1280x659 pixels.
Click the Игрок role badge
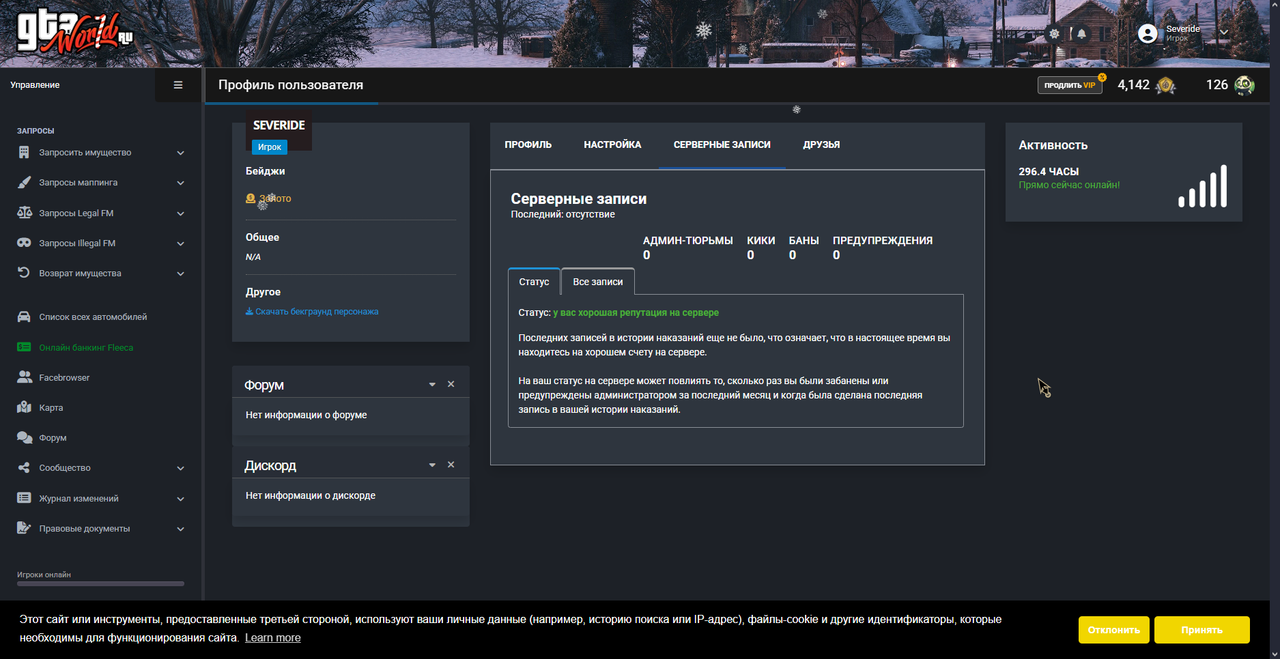269,146
